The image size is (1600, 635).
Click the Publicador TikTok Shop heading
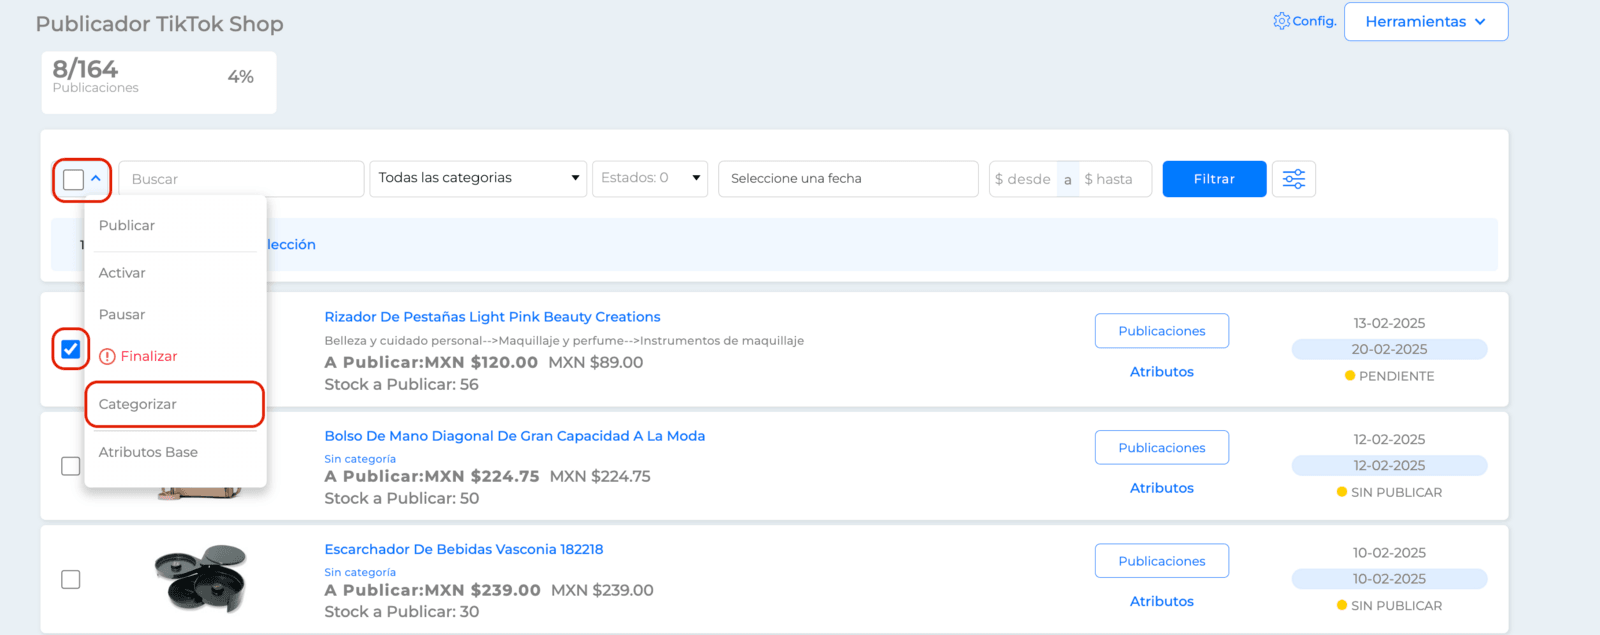click(x=160, y=24)
